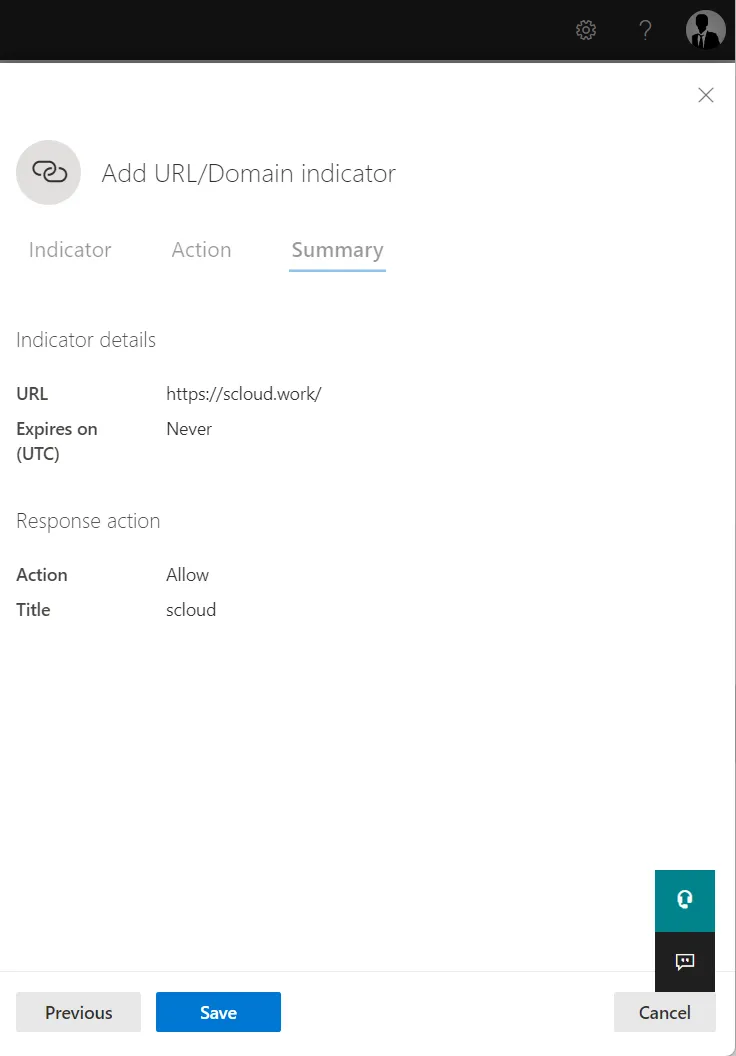Open the user profile avatar
Screen dimensions: 736x1056
coord(705,30)
